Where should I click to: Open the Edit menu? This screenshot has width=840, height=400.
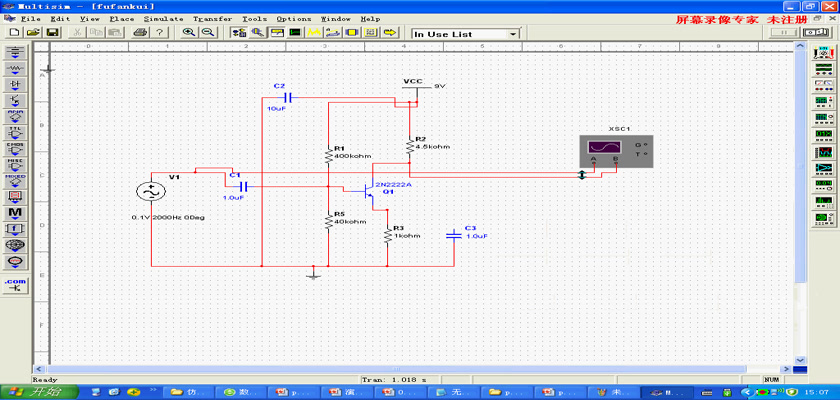61,19
